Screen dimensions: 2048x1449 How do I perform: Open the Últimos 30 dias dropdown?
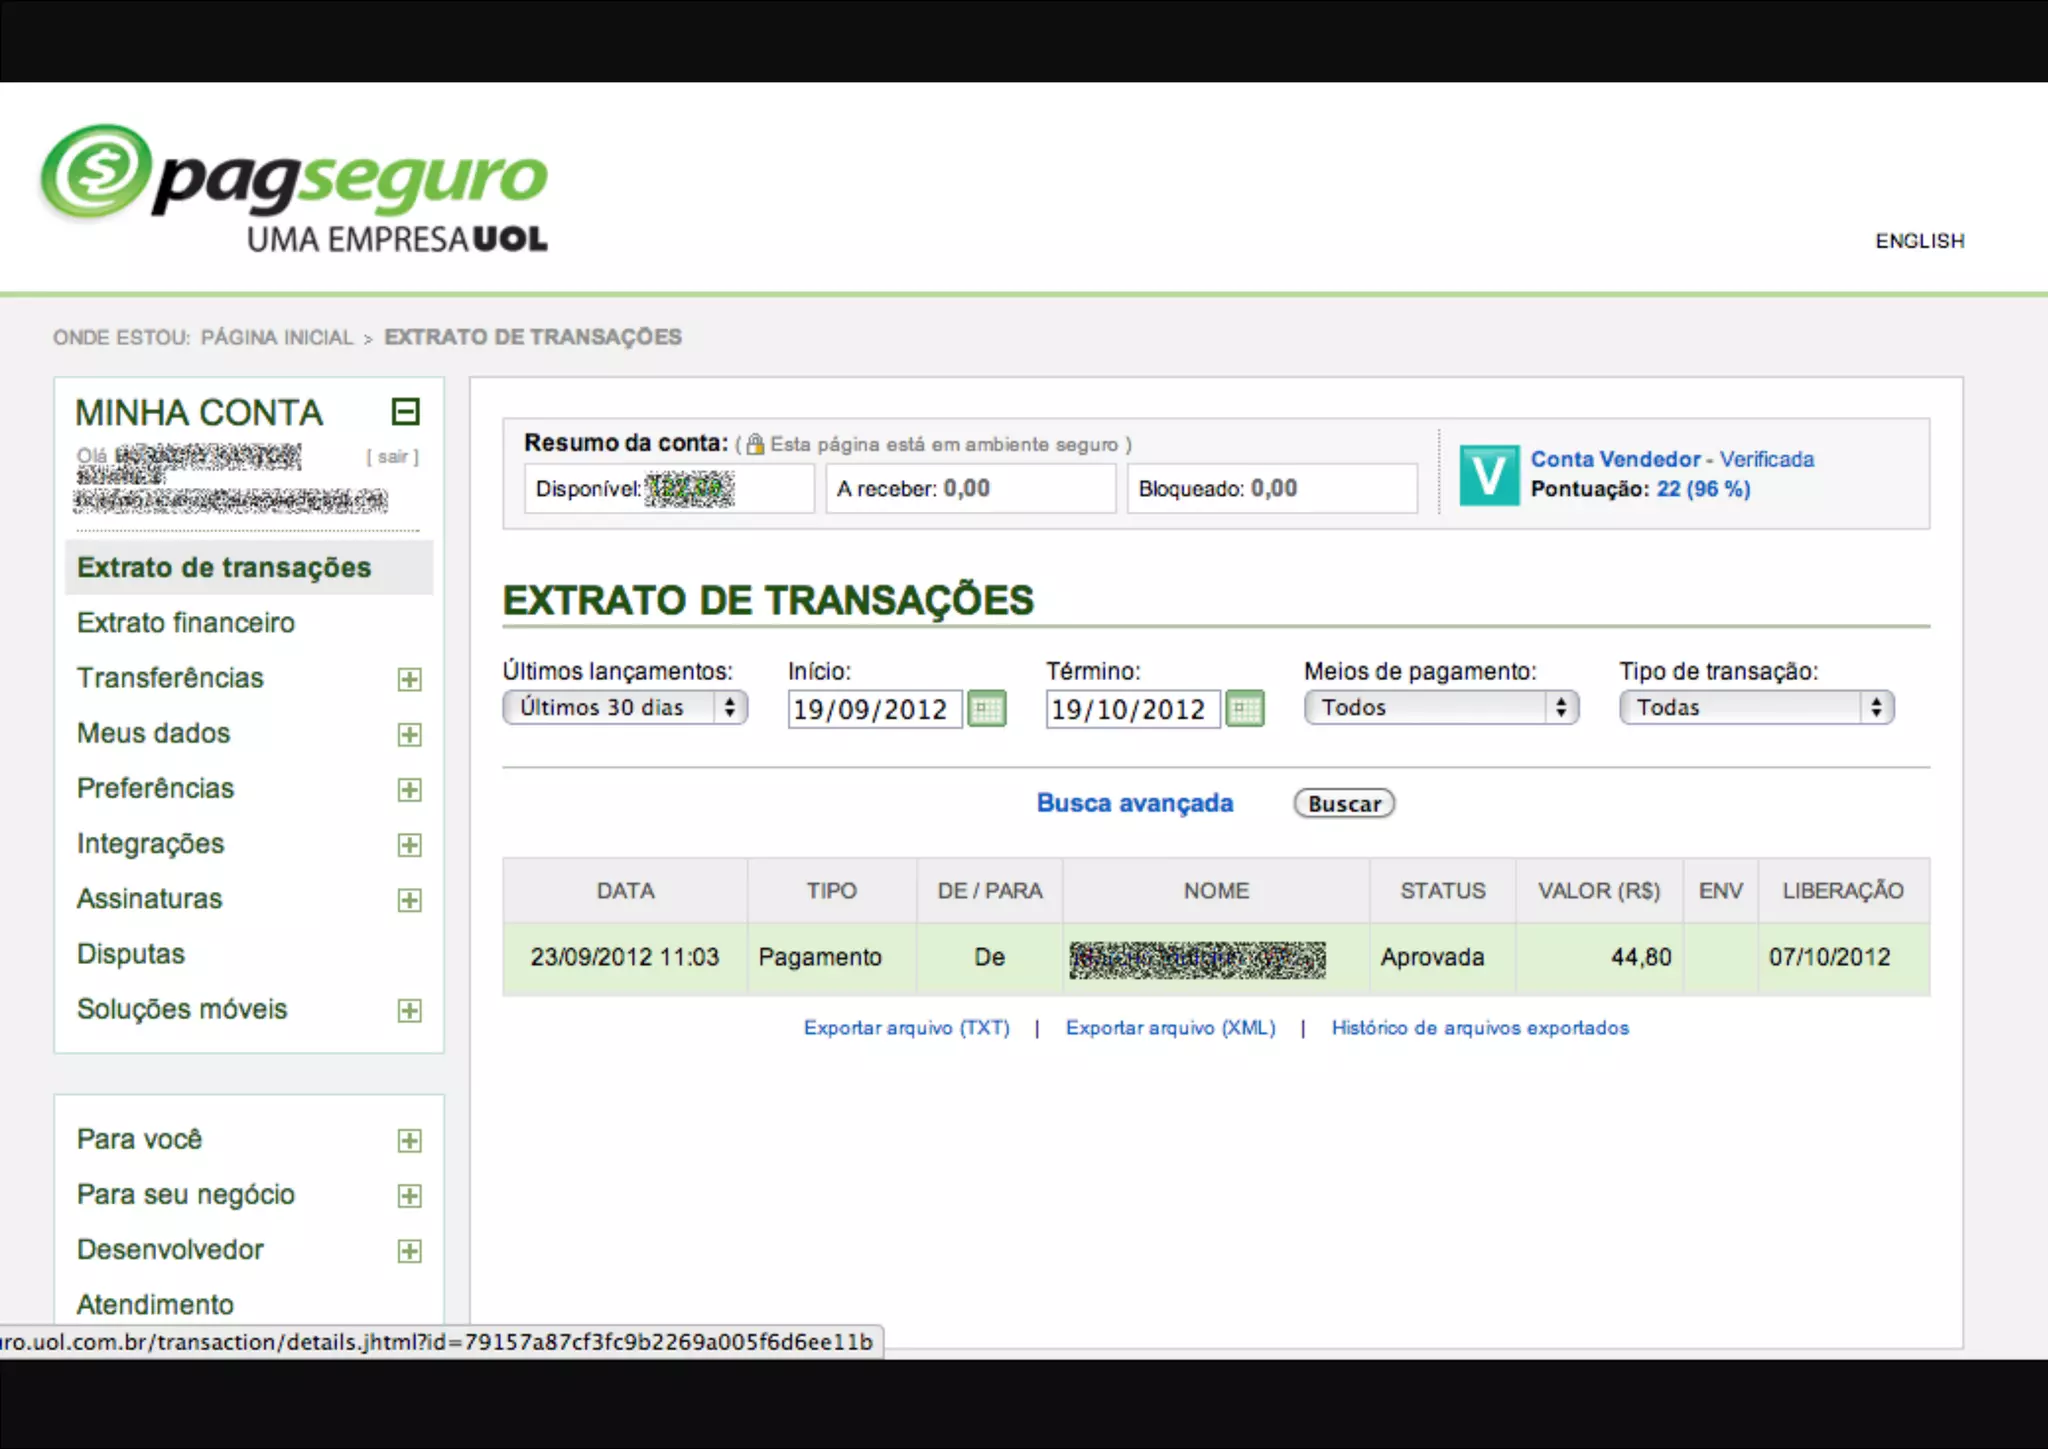coord(625,708)
